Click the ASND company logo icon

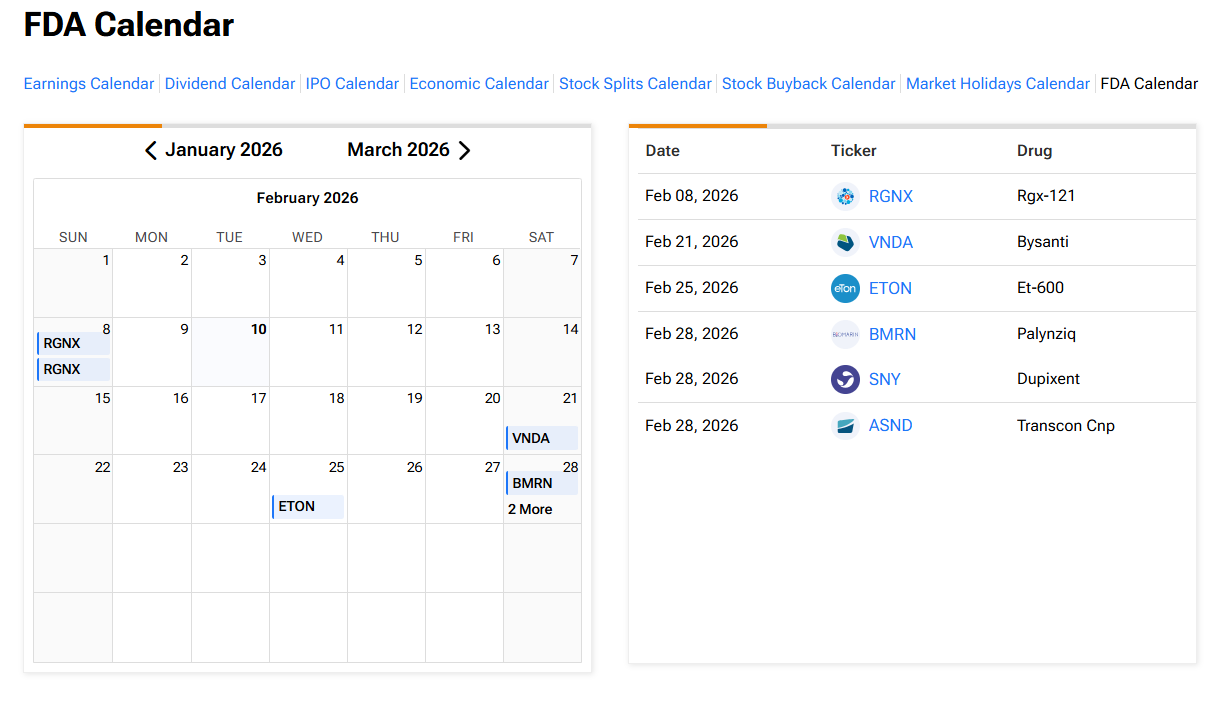845,425
